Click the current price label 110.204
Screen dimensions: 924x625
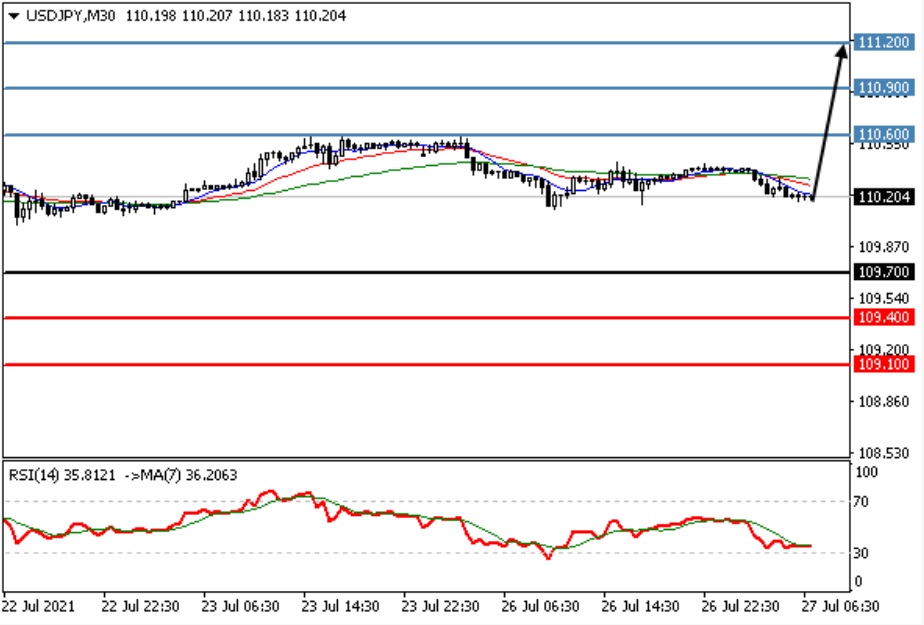point(883,197)
